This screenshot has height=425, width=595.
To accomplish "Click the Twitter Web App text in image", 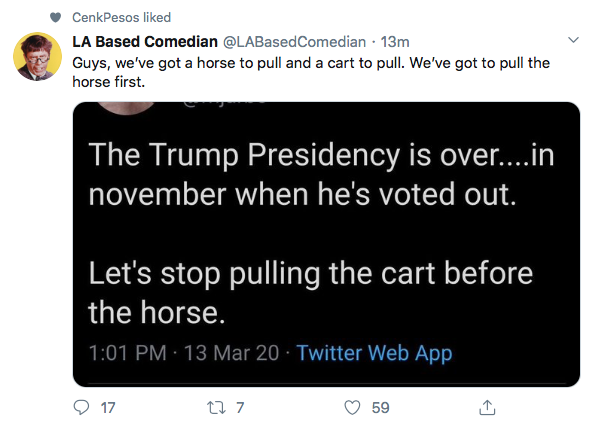I will click(374, 353).
